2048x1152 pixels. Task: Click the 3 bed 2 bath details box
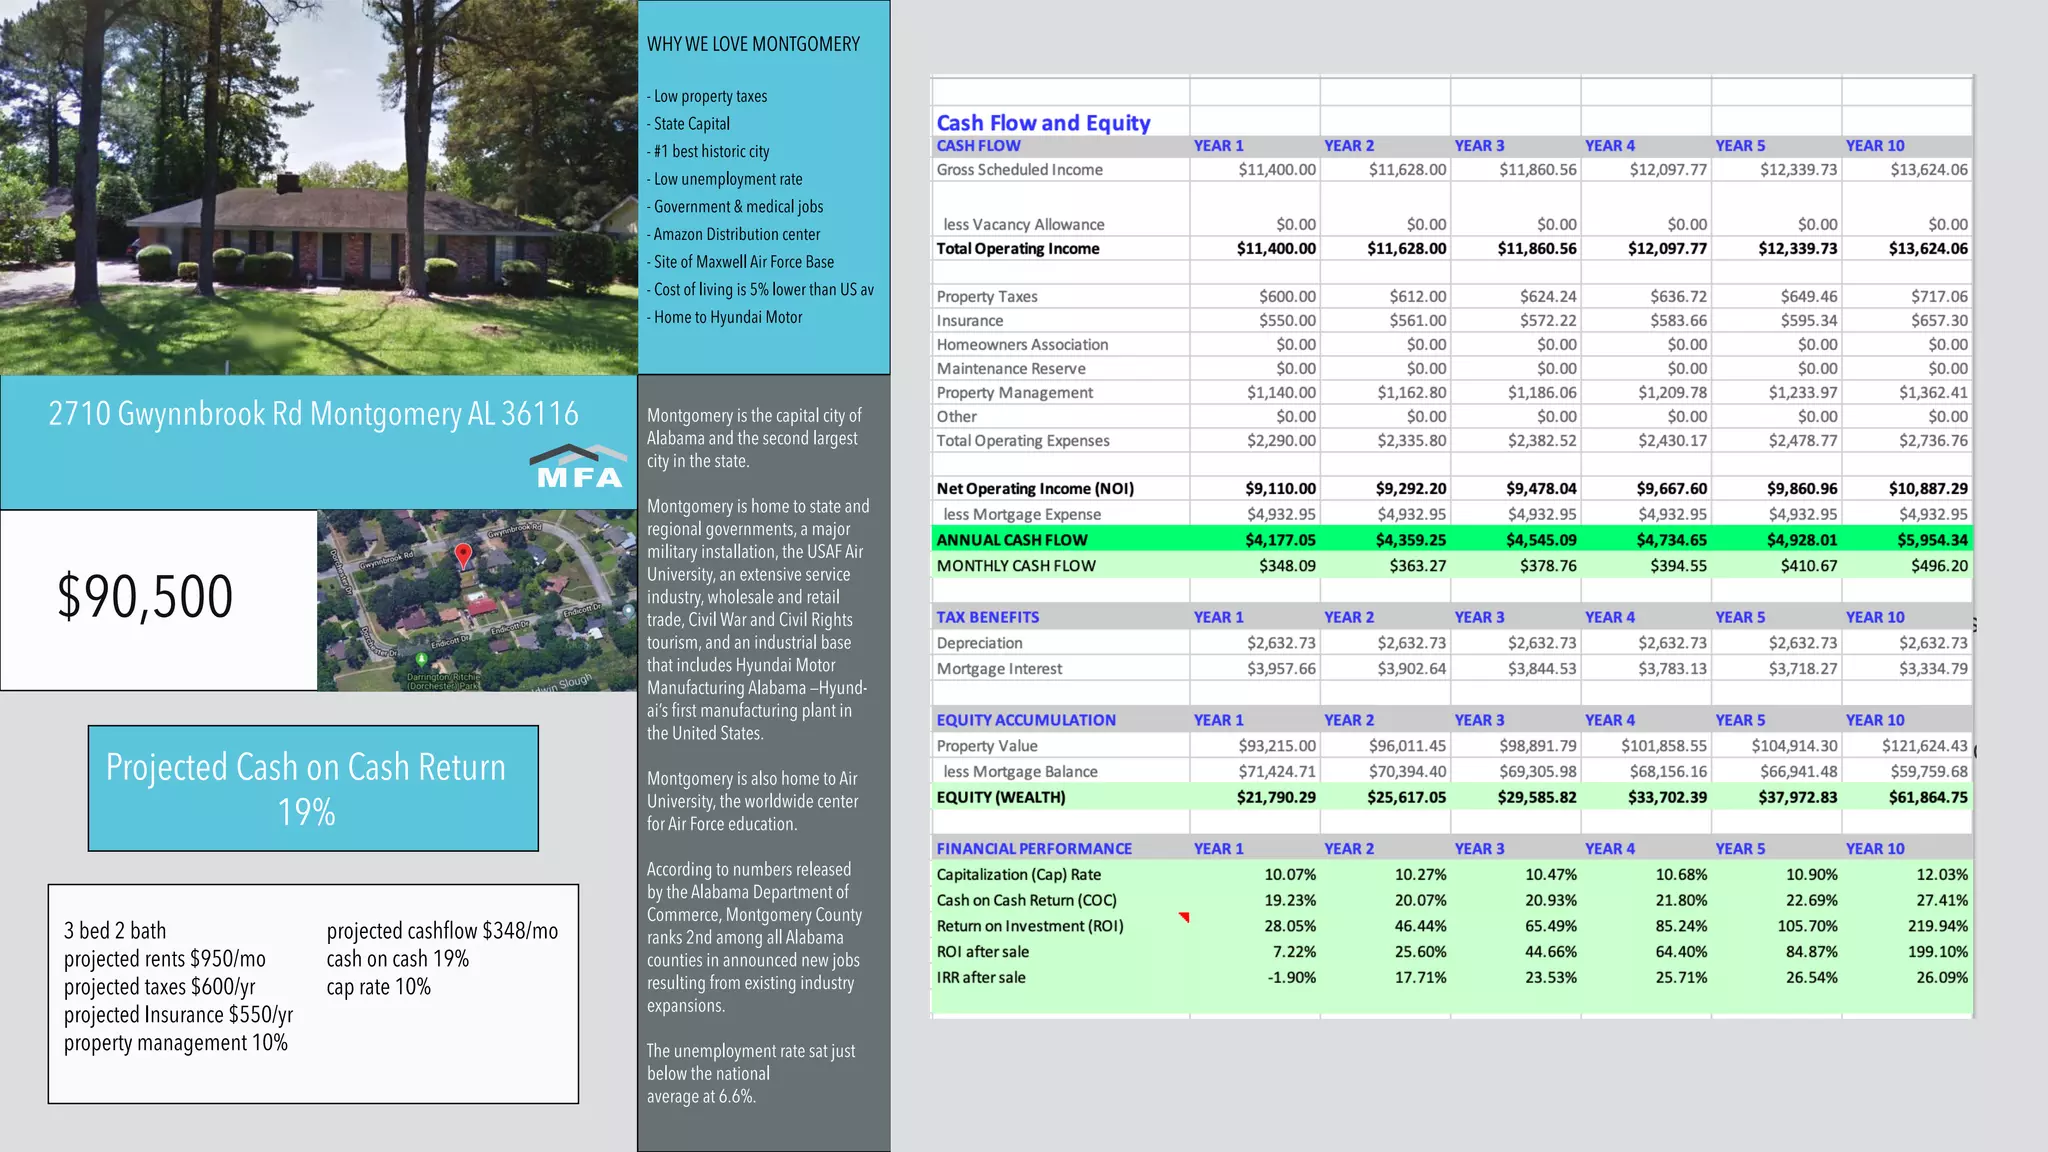(313, 993)
